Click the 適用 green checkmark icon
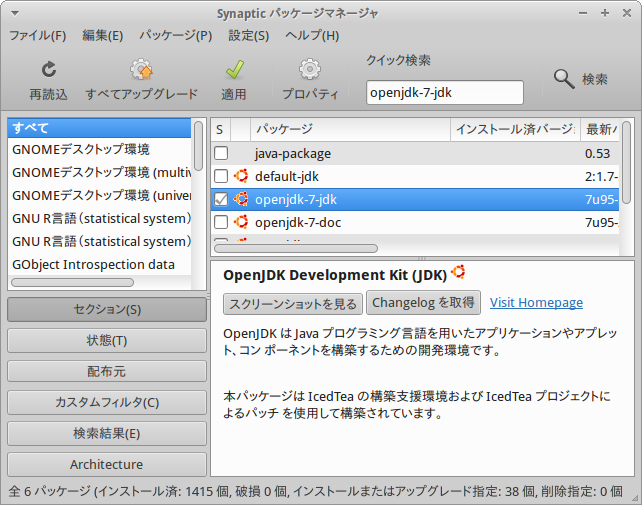 pos(234,69)
